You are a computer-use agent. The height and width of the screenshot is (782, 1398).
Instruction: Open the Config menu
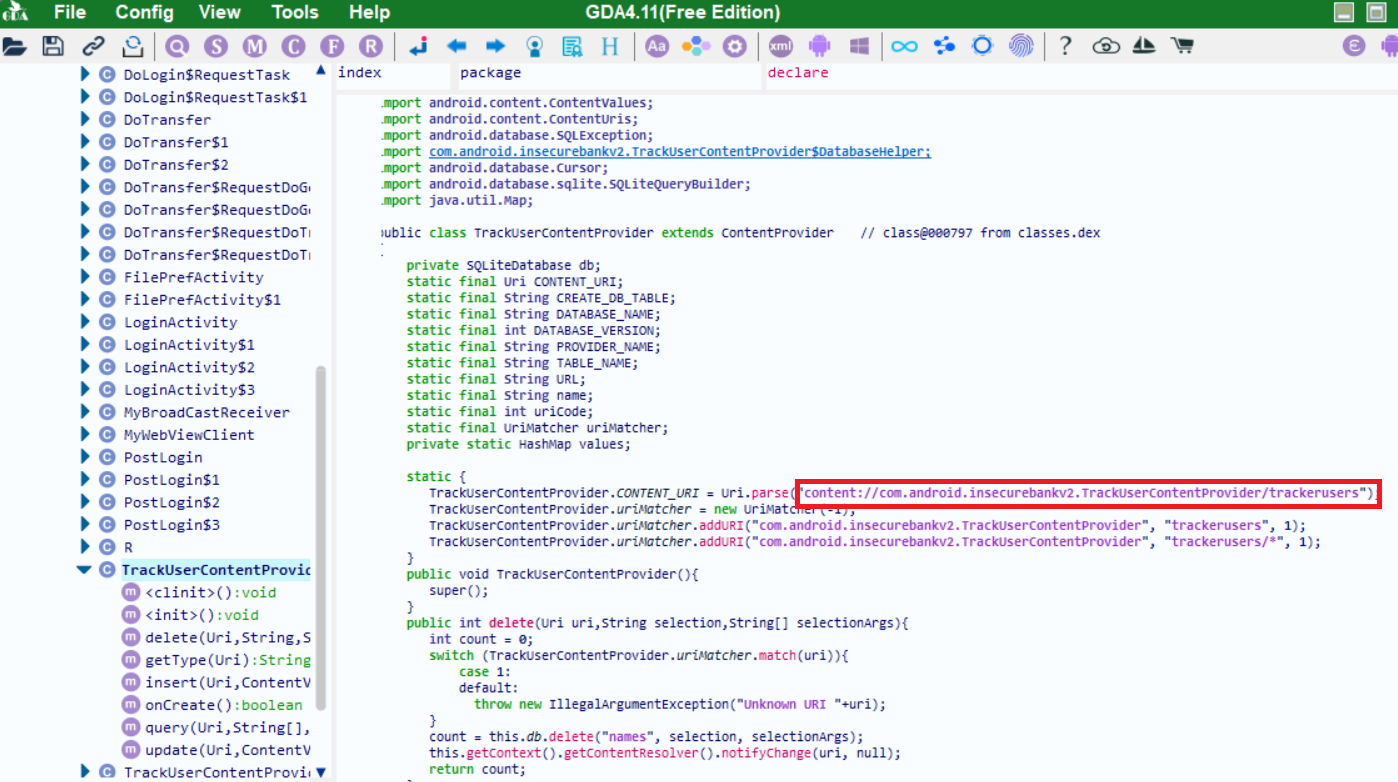pos(144,13)
